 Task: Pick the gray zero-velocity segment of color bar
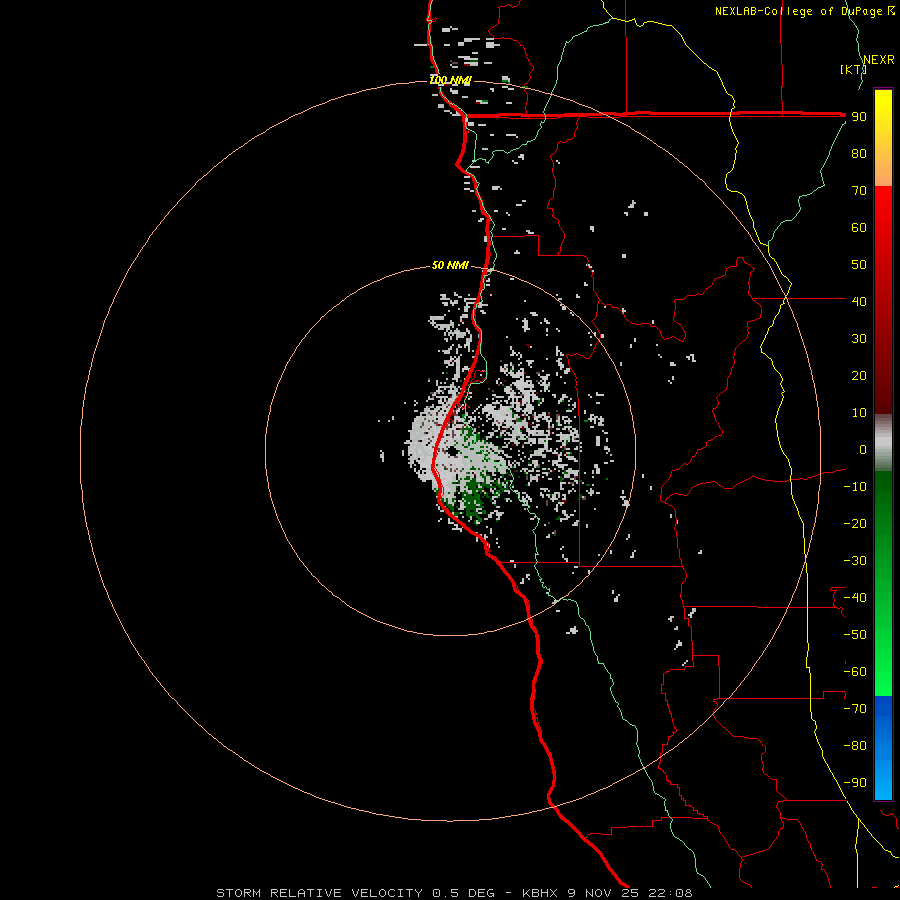coord(883,443)
